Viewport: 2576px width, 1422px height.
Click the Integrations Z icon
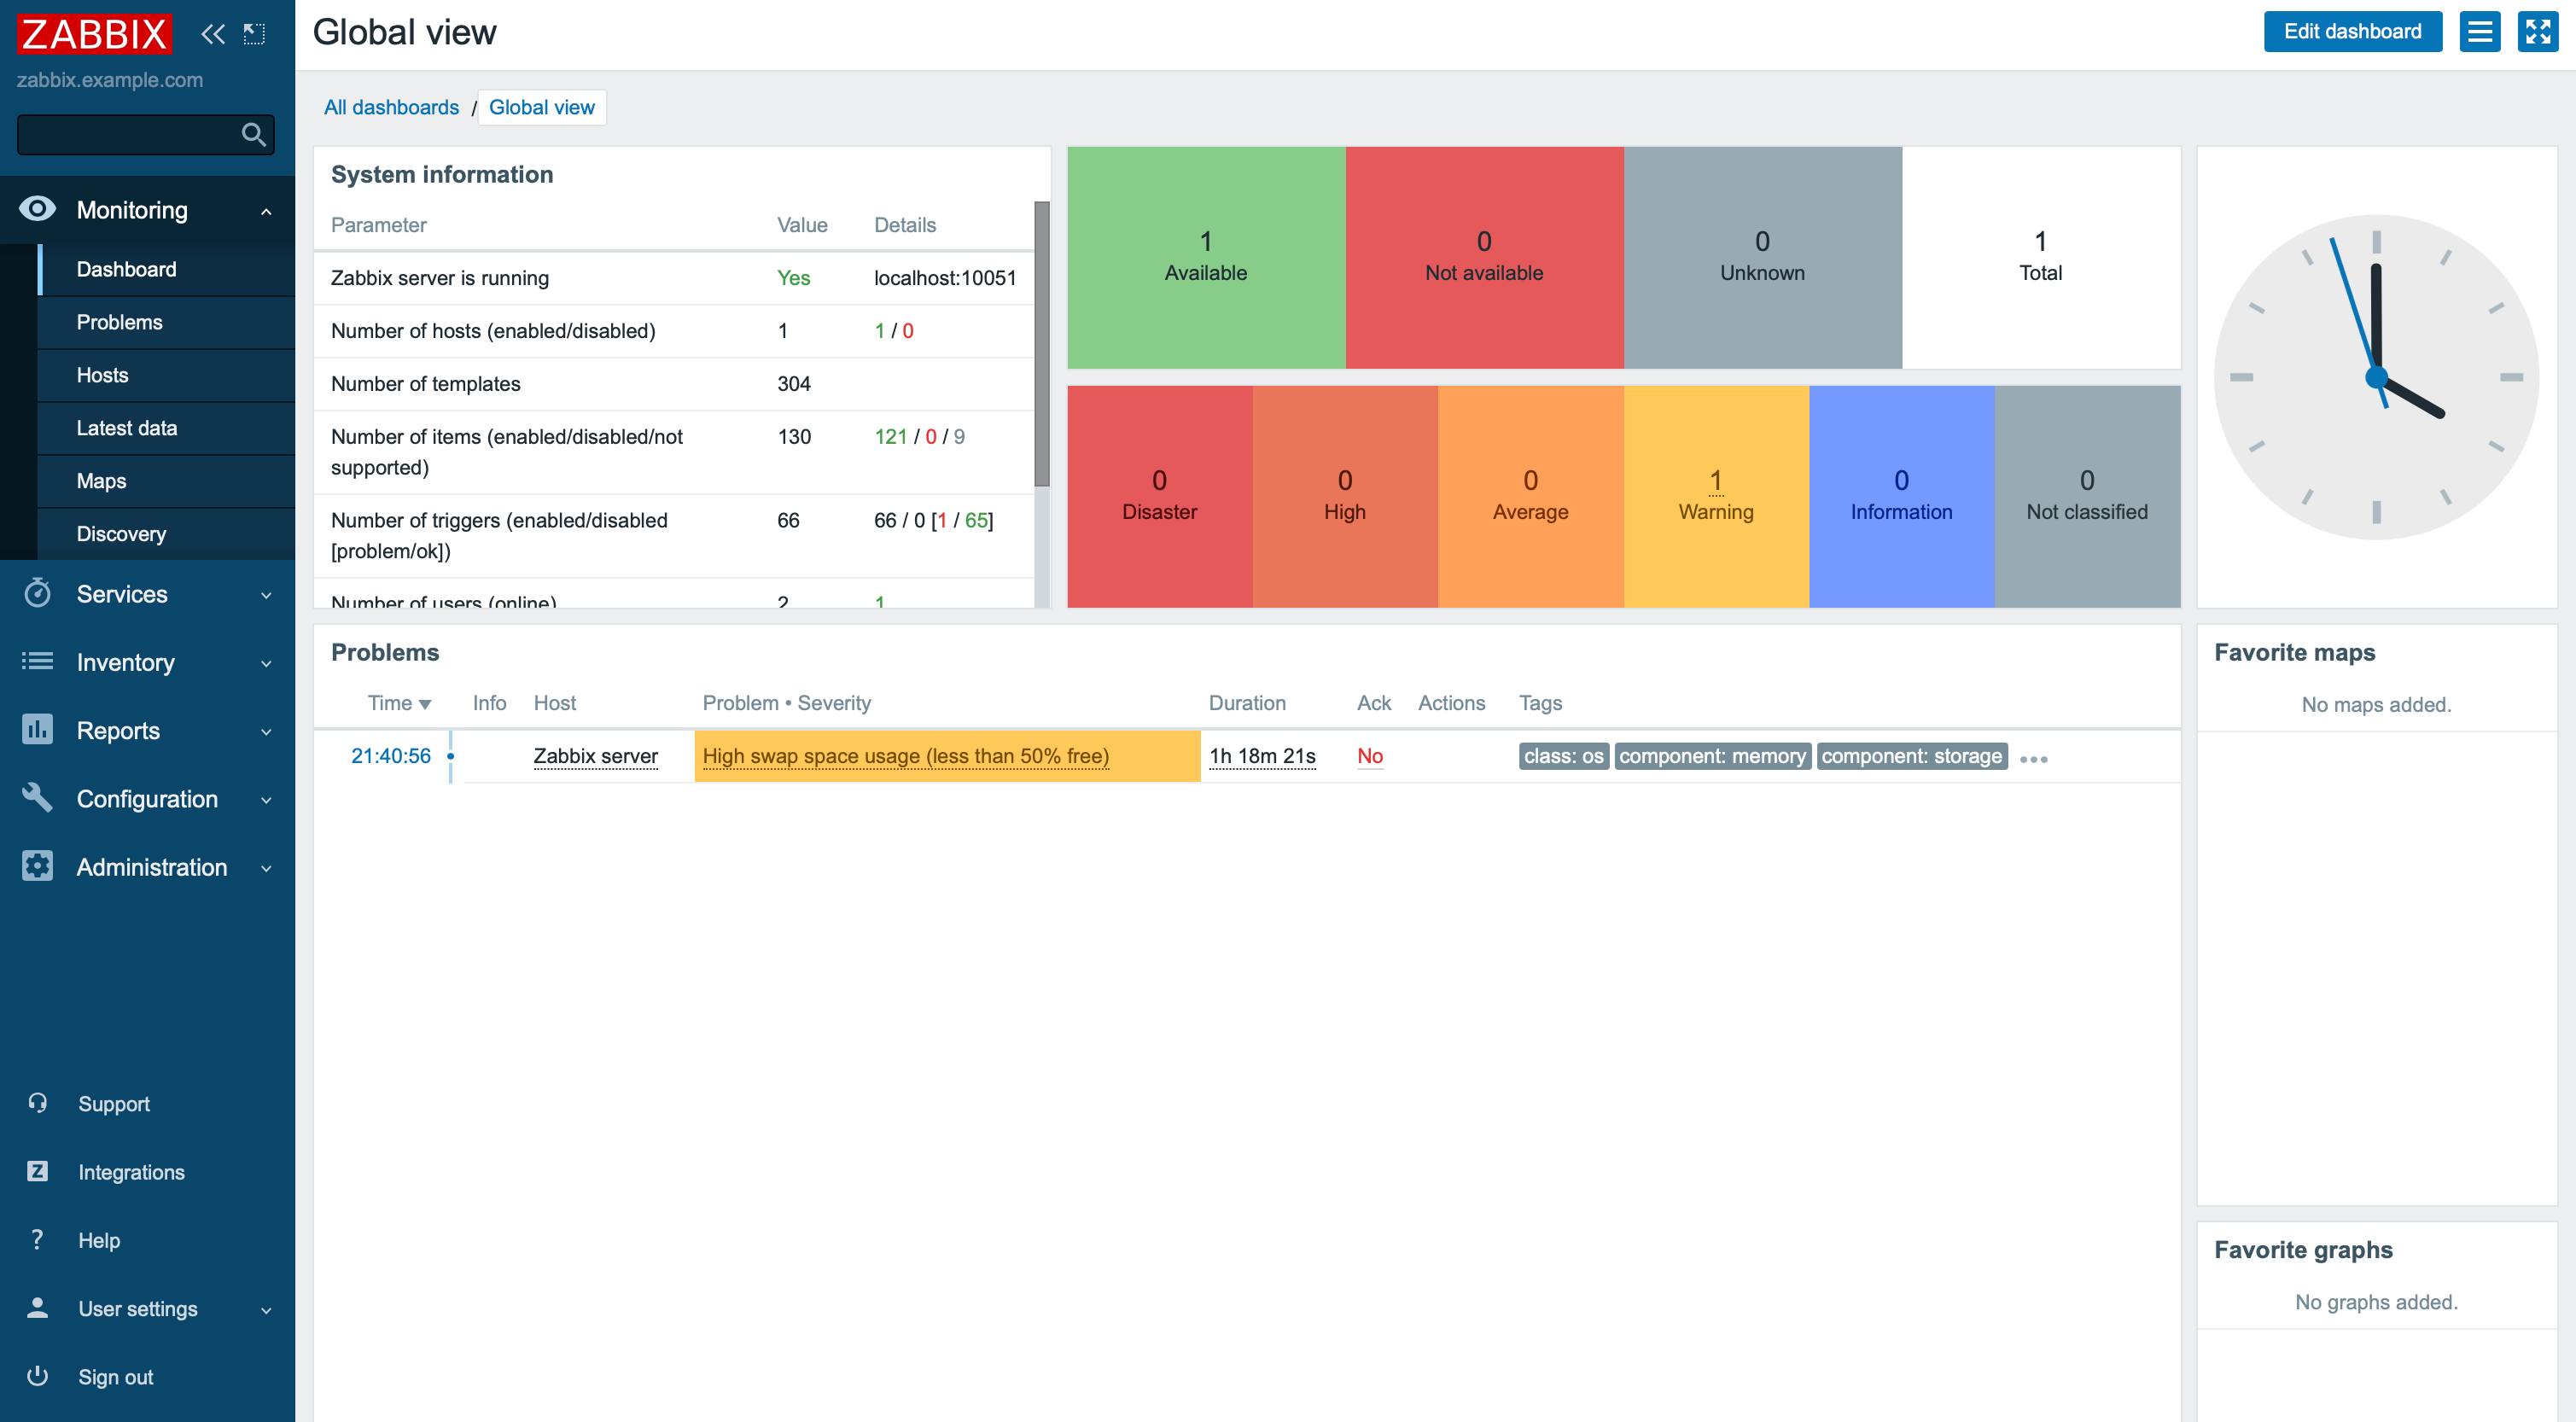37,1171
